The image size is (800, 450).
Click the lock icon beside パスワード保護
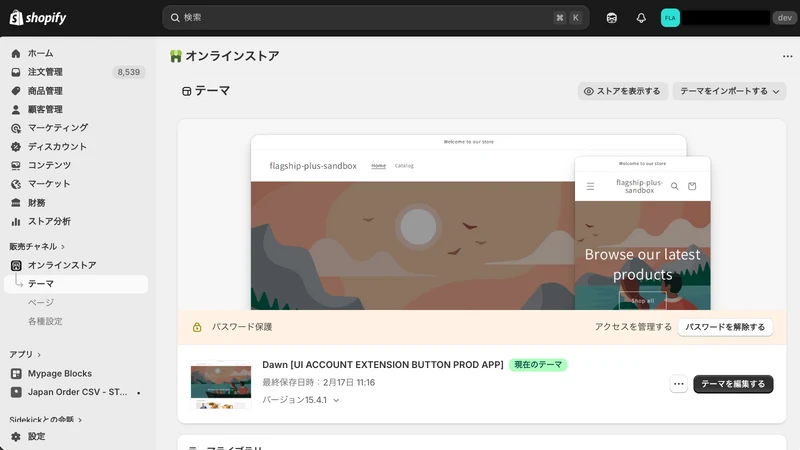coord(197,327)
